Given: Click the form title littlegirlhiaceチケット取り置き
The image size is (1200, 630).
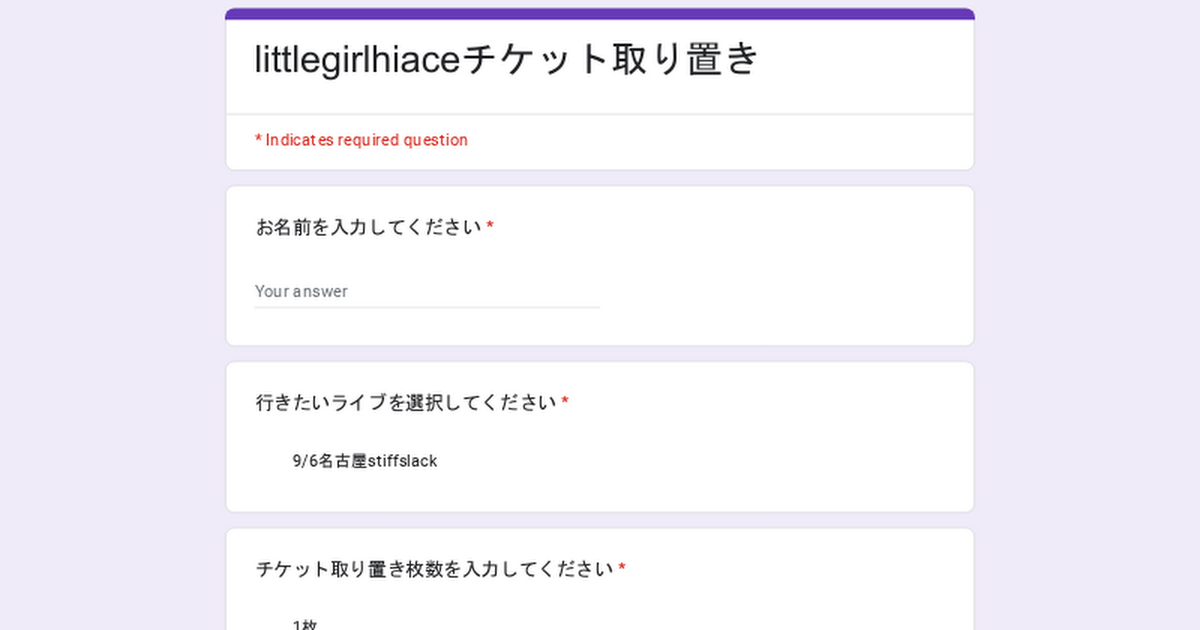Looking at the screenshot, I should coord(507,60).
